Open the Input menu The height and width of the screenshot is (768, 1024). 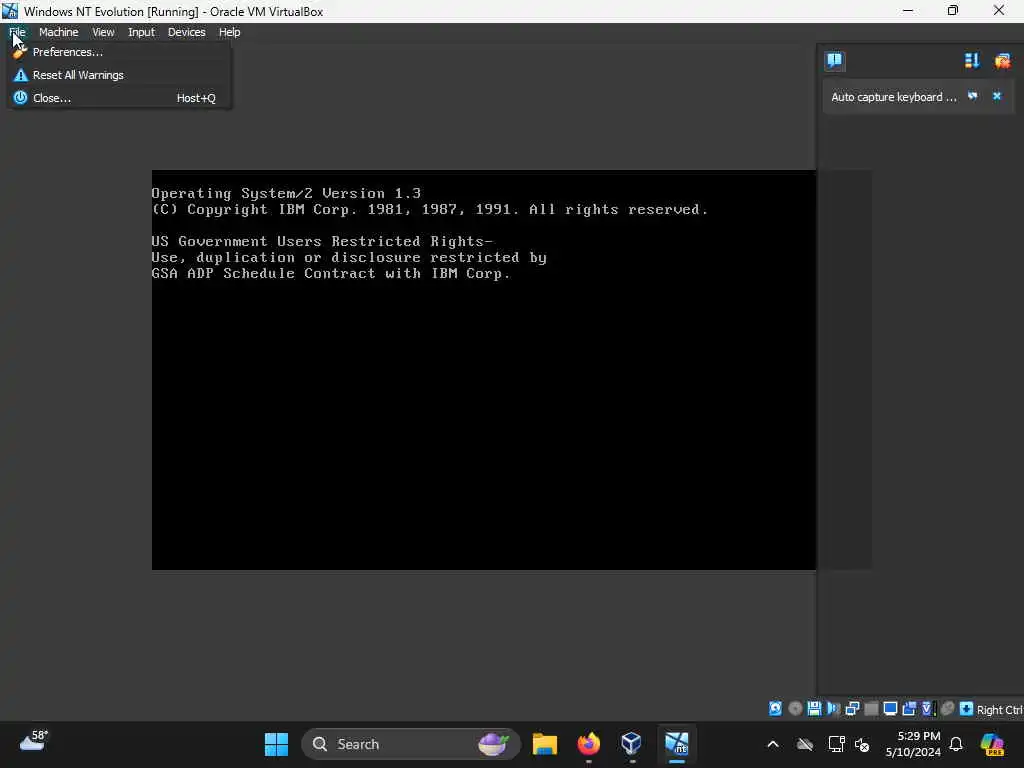pos(141,32)
